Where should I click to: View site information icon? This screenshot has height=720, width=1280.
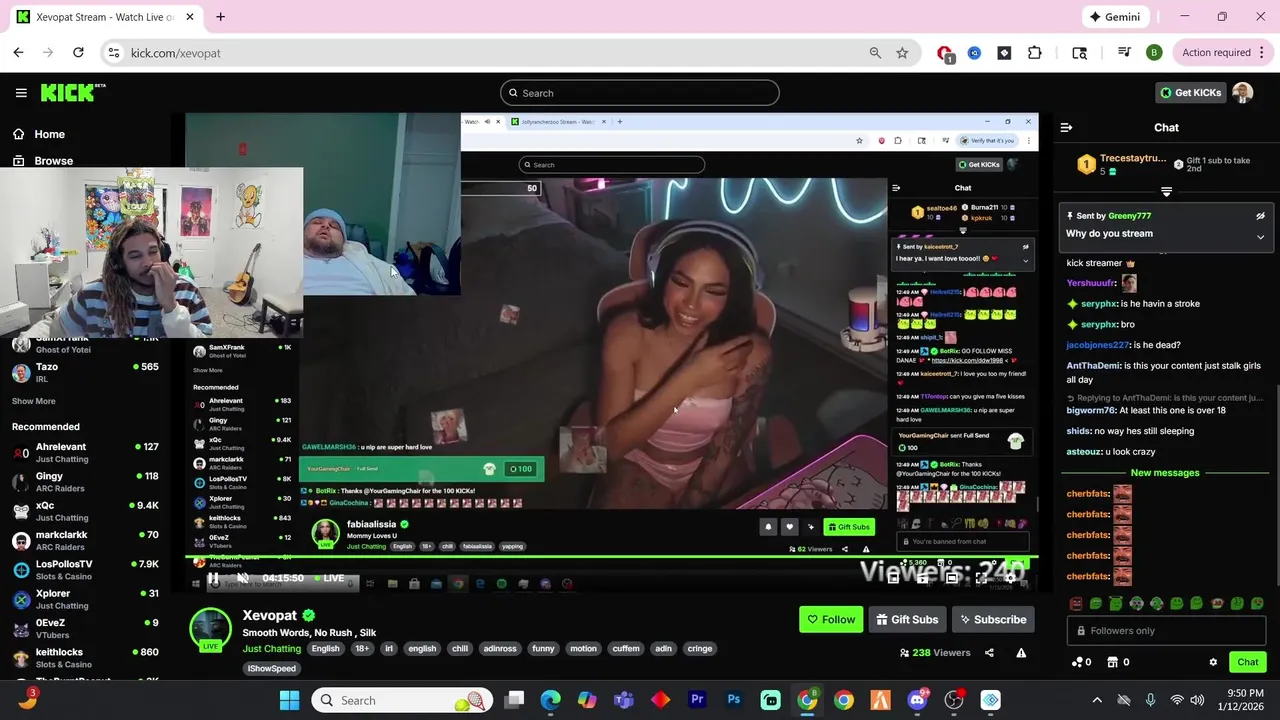point(114,53)
